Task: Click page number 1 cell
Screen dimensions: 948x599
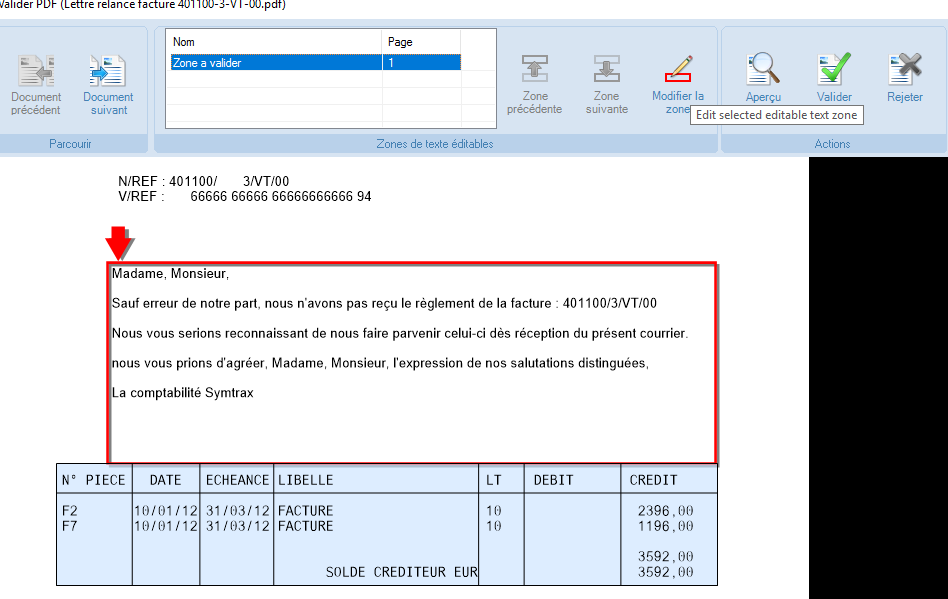Action: (421, 63)
